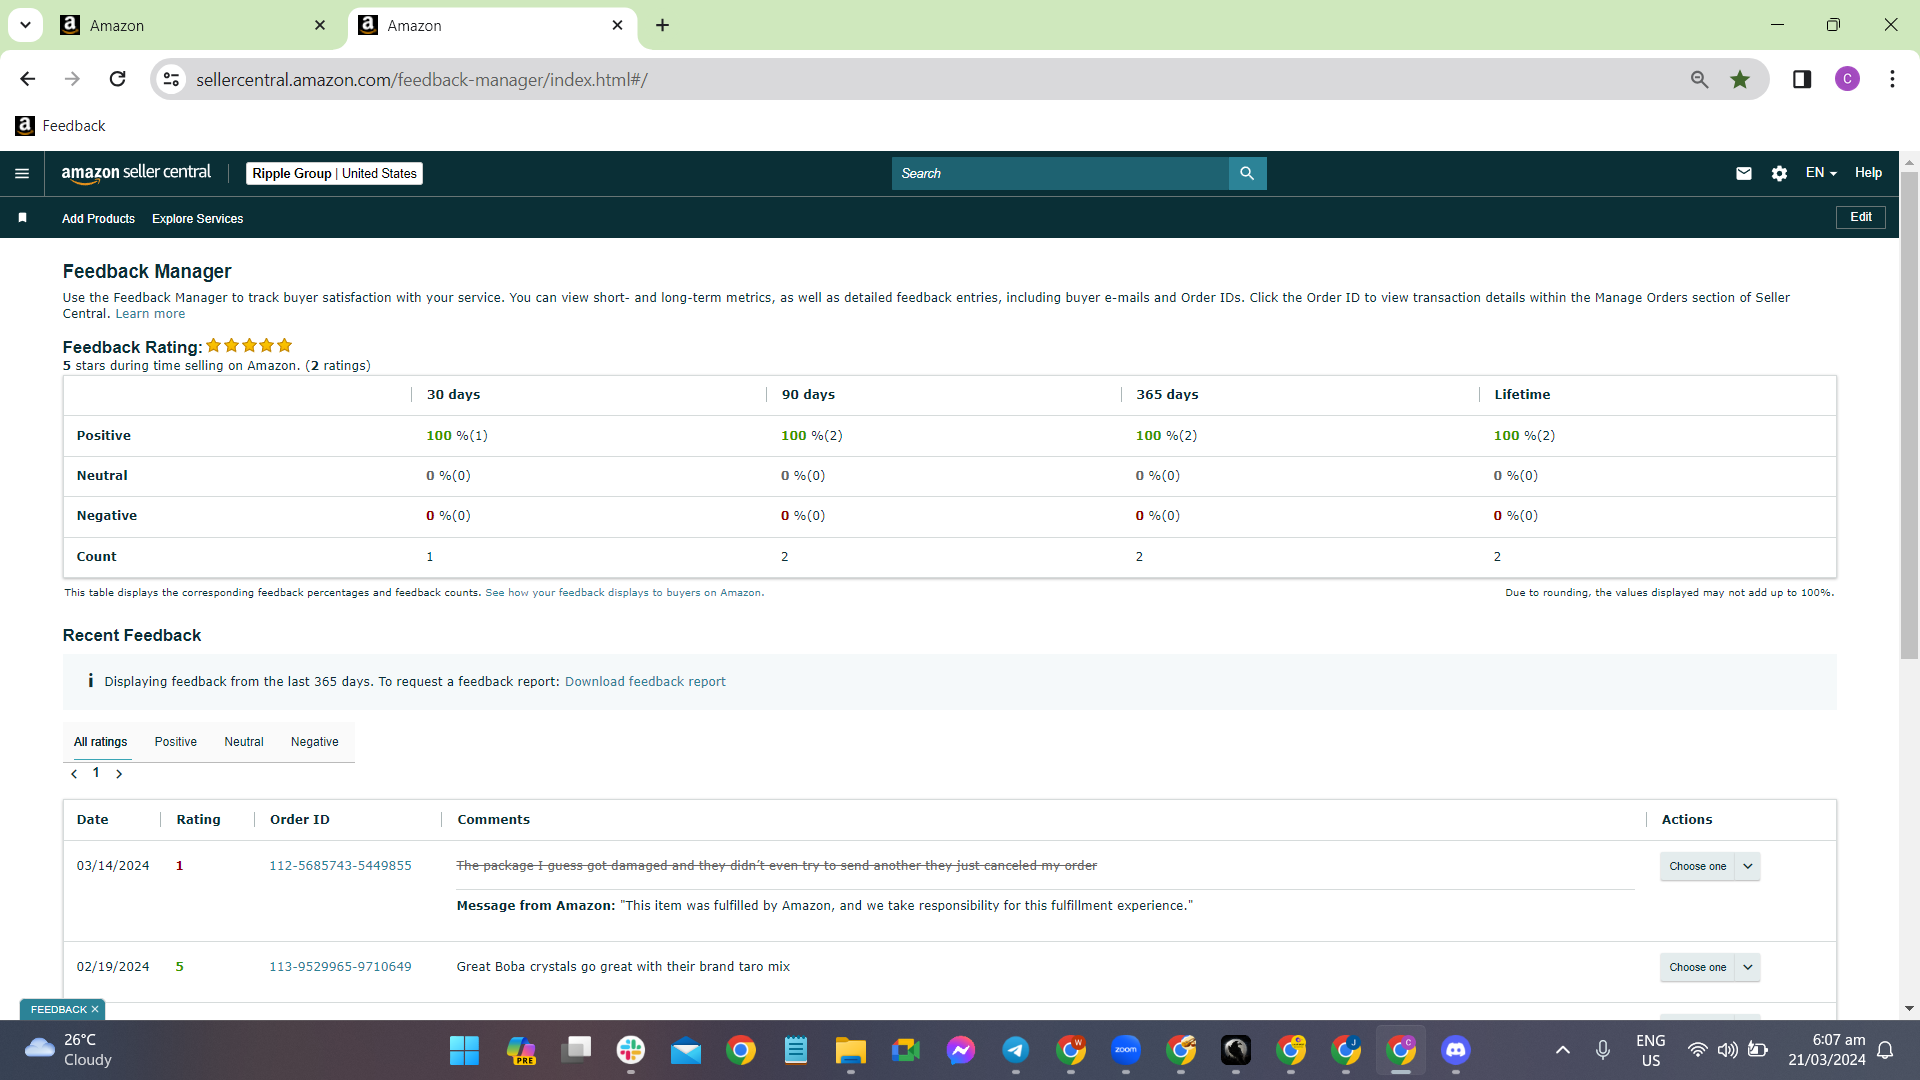This screenshot has height=1080, width=1920.
Task: Open Discord from the taskbar
Action: 1456,1050
